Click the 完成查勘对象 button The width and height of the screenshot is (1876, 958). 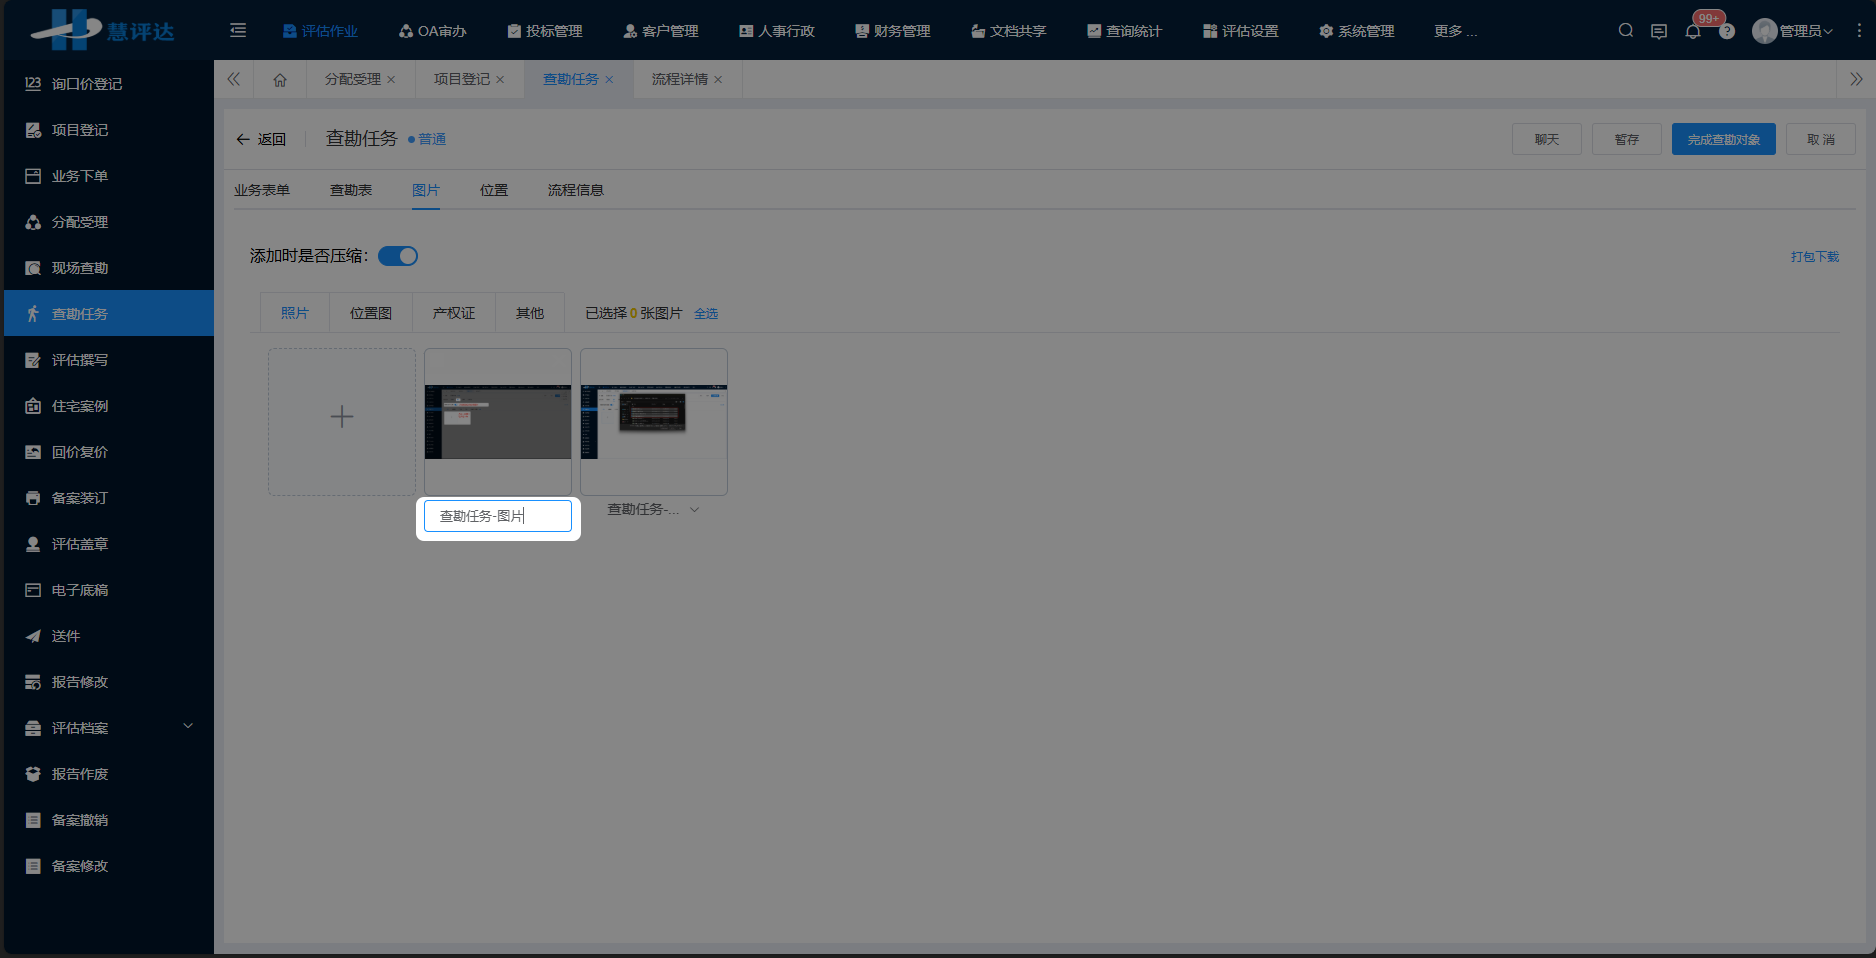pos(1723,140)
